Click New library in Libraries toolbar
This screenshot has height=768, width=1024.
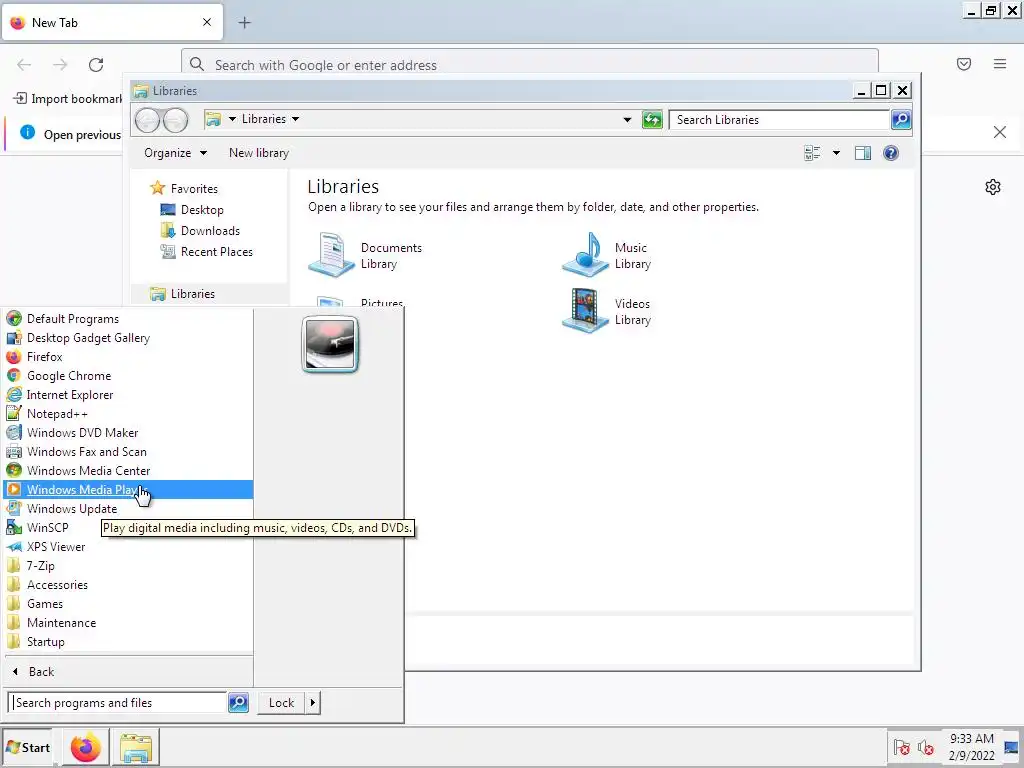tap(259, 153)
